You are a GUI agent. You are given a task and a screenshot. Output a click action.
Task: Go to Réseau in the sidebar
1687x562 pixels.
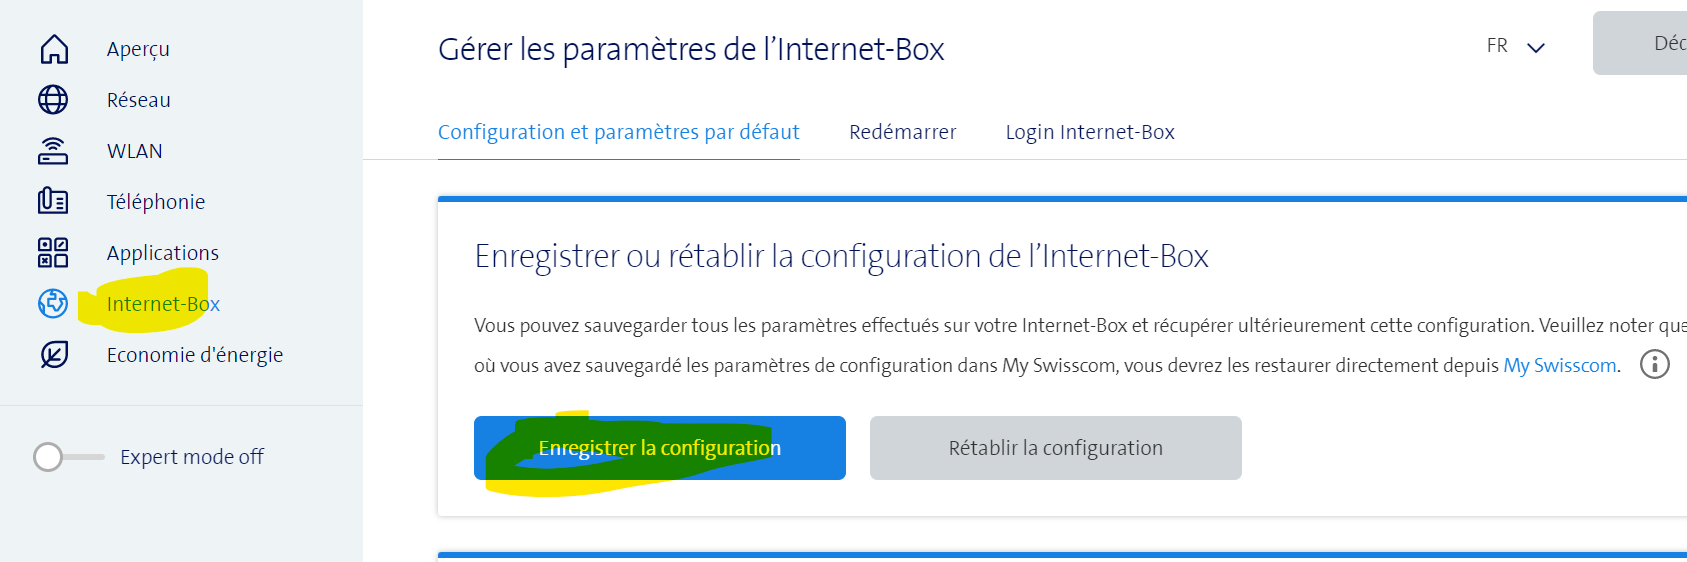[139, 100]
